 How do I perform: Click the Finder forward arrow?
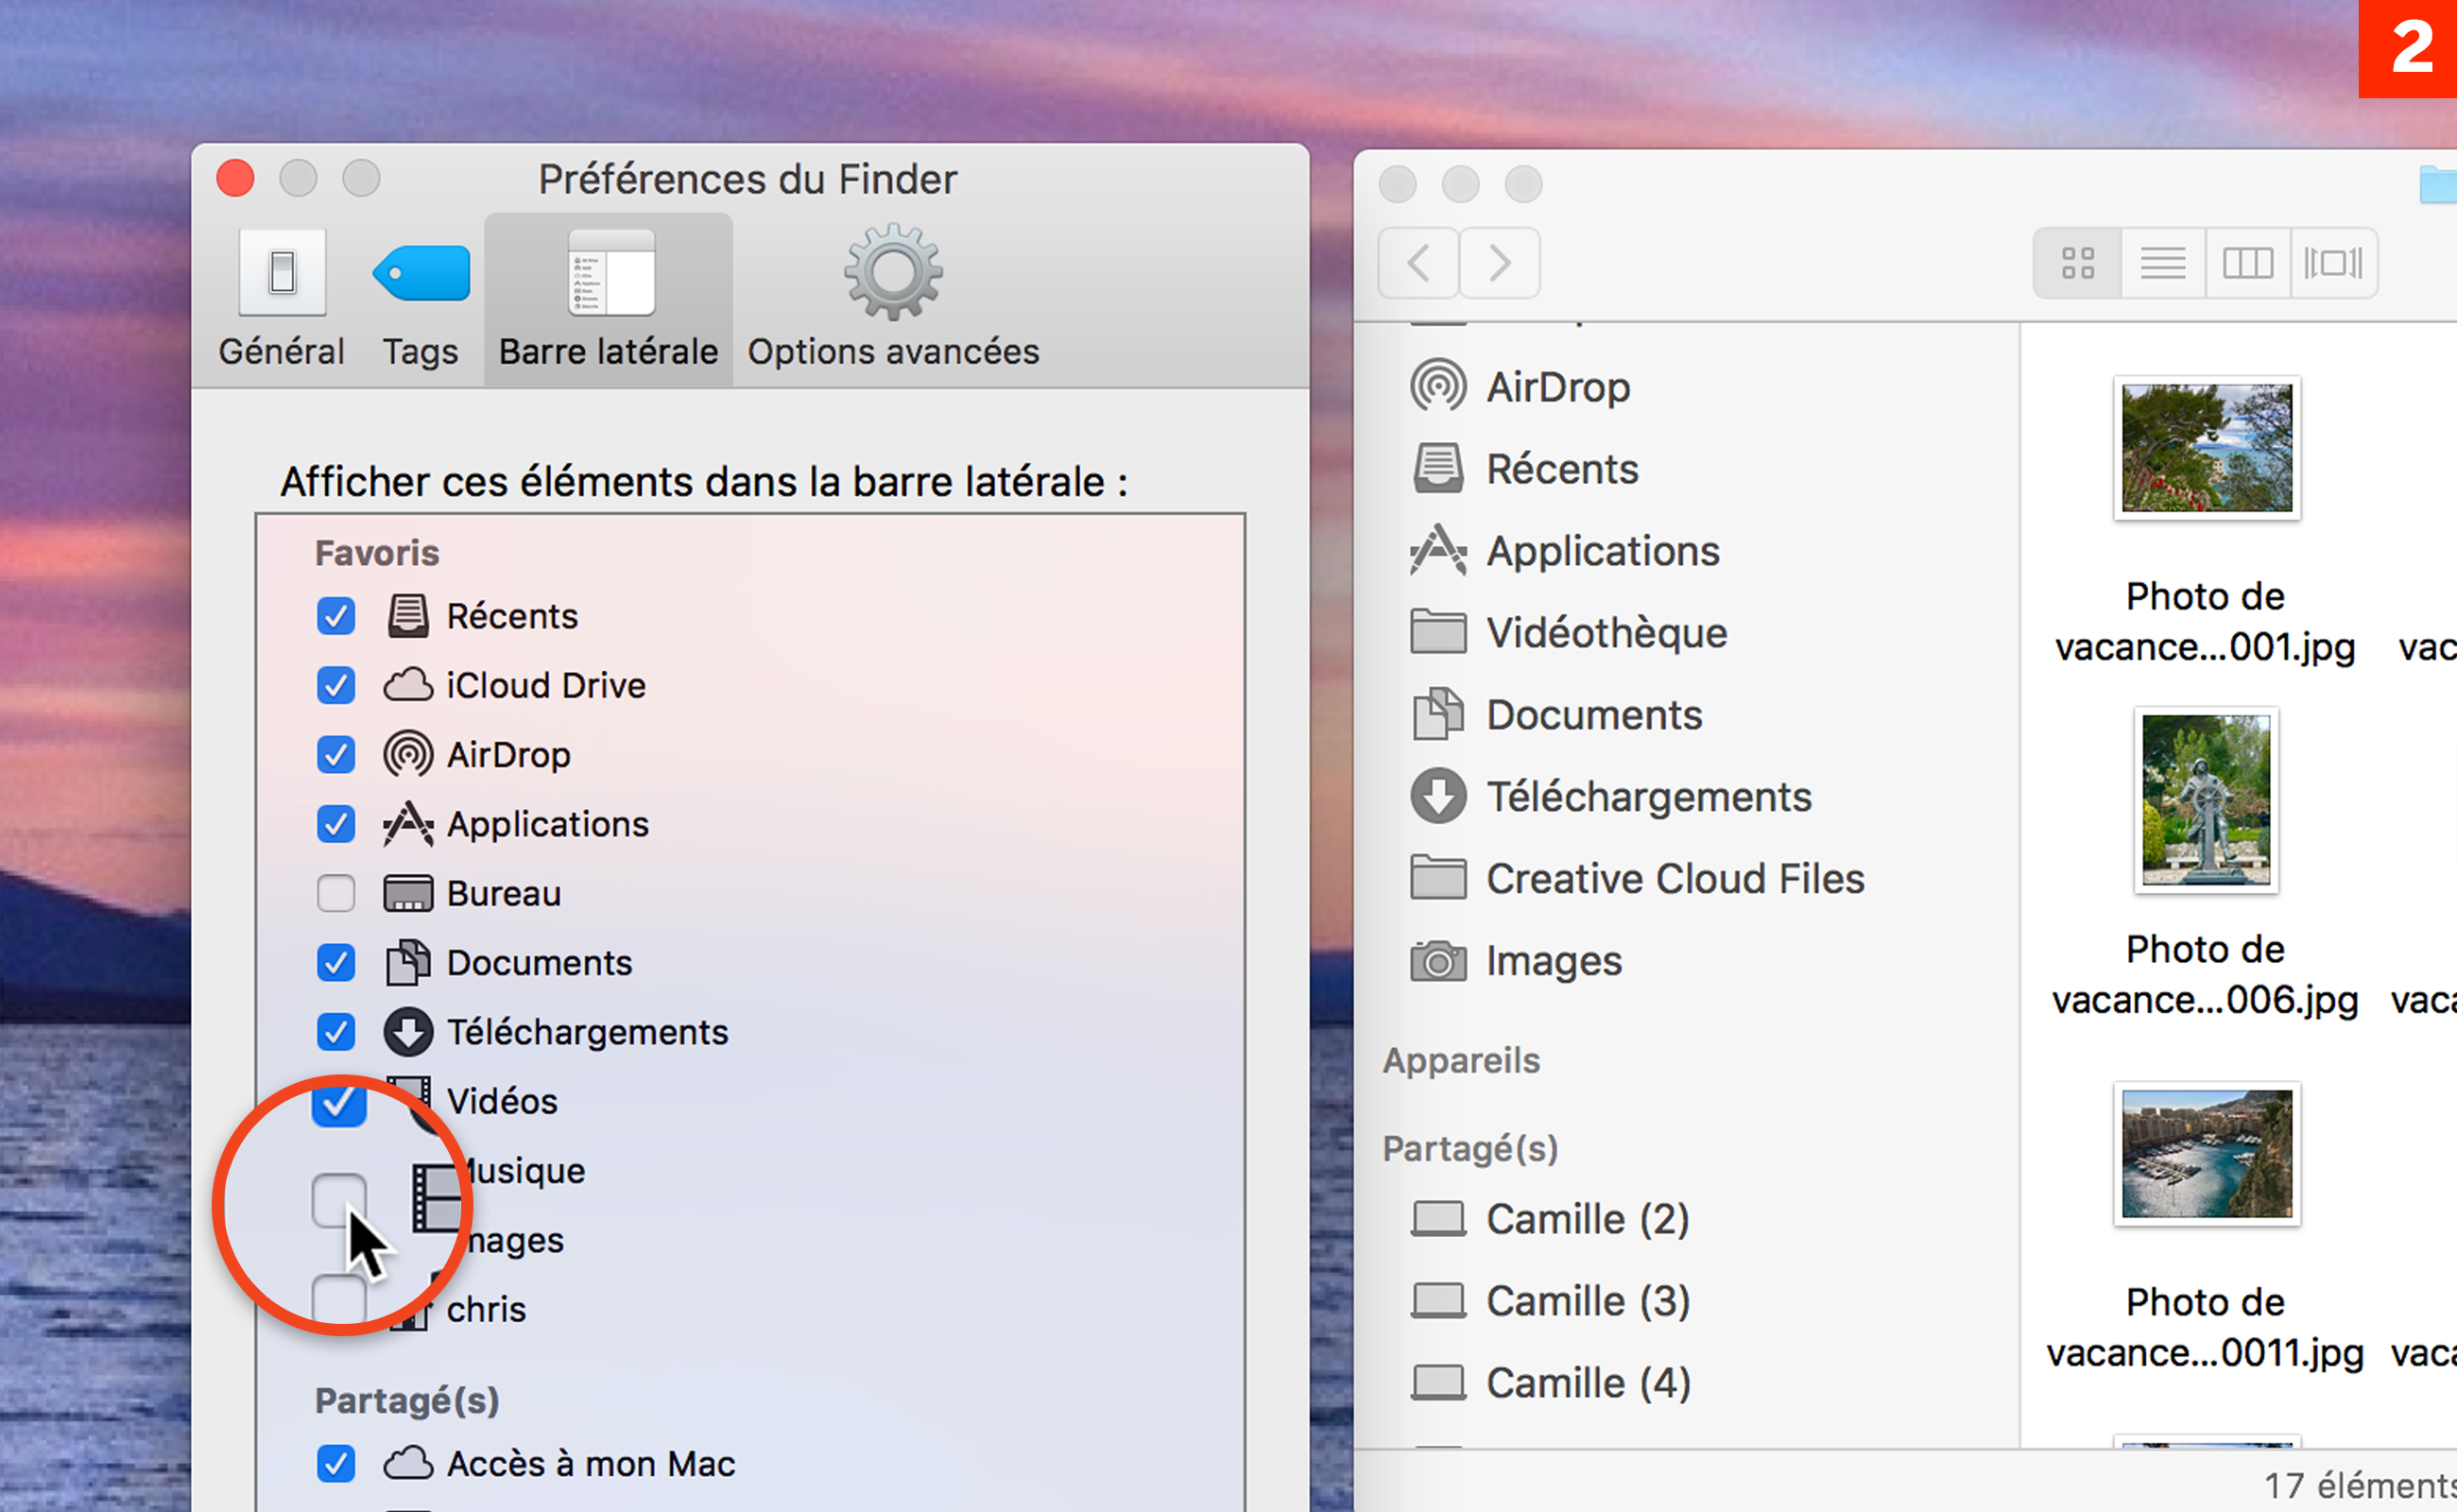1499,263
